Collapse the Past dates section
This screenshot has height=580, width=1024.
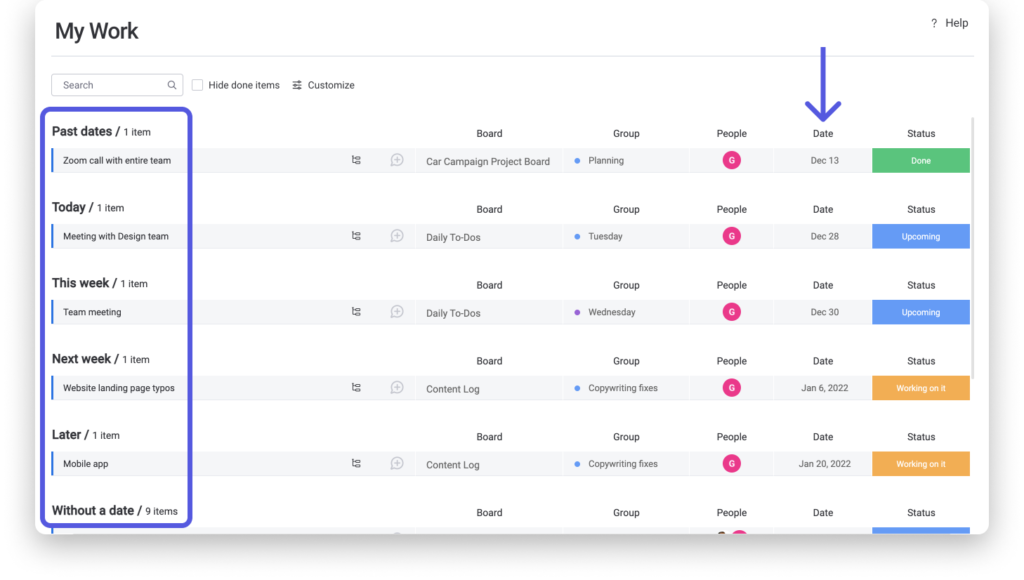(x=84, y=131)
